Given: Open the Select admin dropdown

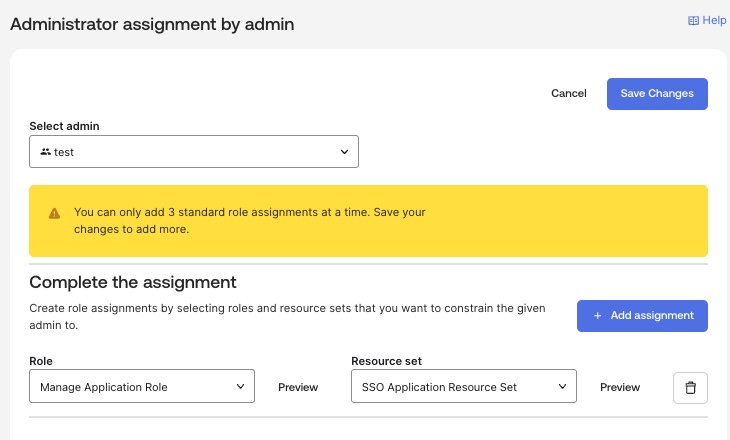Looking at the screenshot, I should click(x=193, y=152).
